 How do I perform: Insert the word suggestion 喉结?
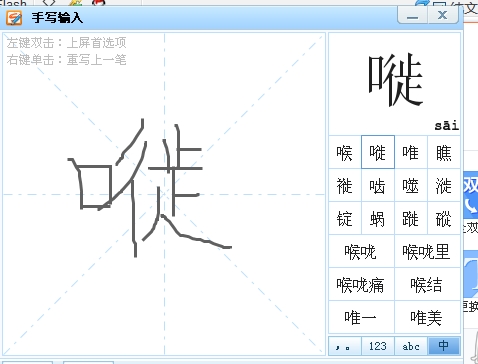click(427, 284)
